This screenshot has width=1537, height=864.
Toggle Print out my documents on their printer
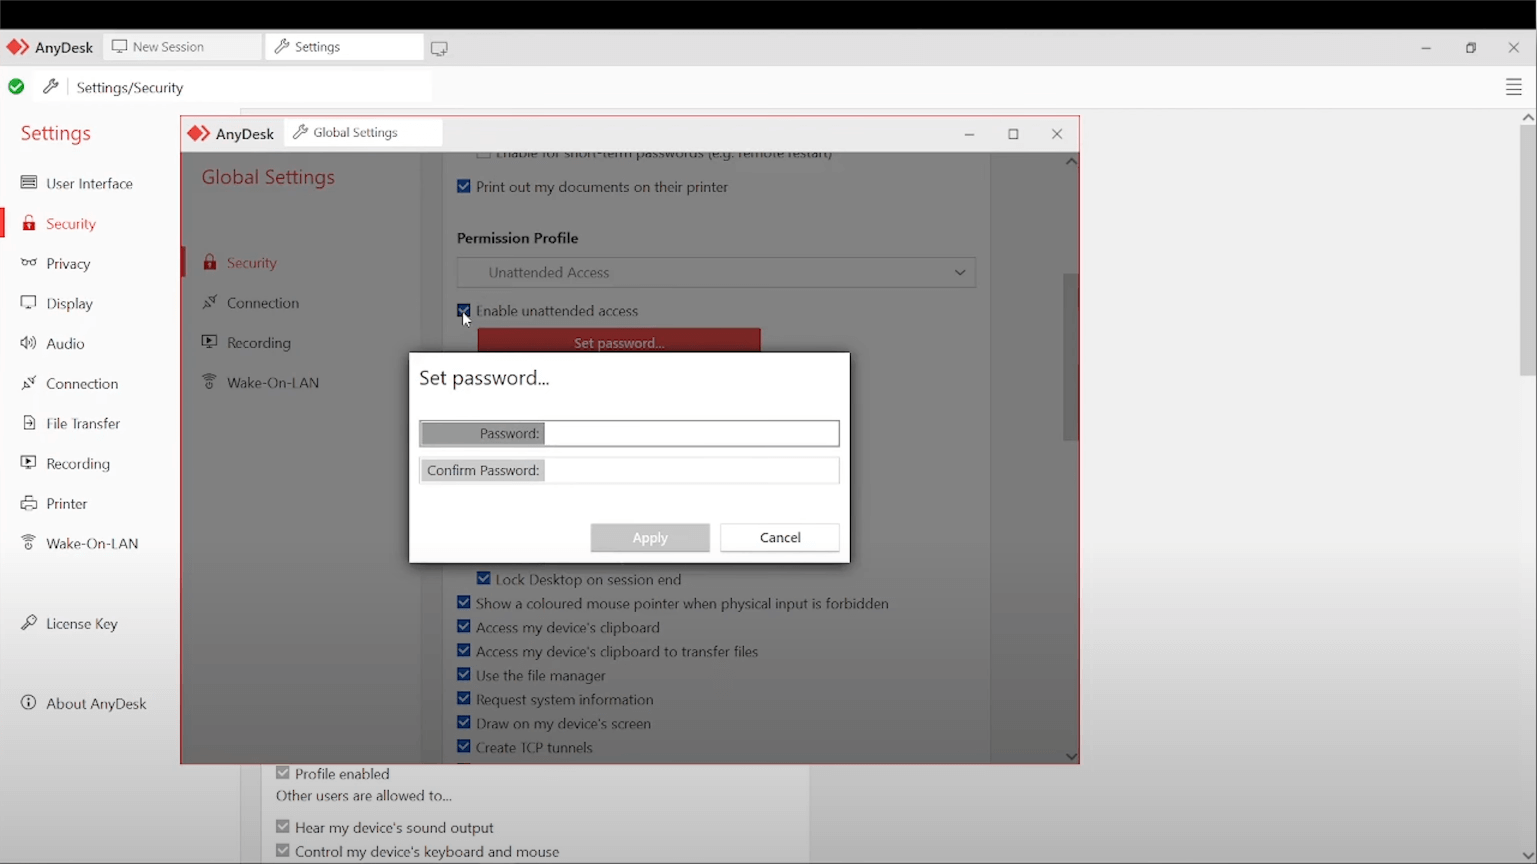pyautogui.click(x=463, y=186)
